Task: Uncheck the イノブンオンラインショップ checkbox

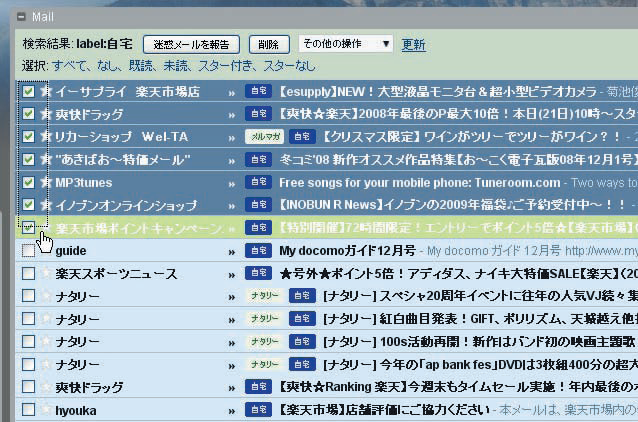Action: click(x=28, y=204)
